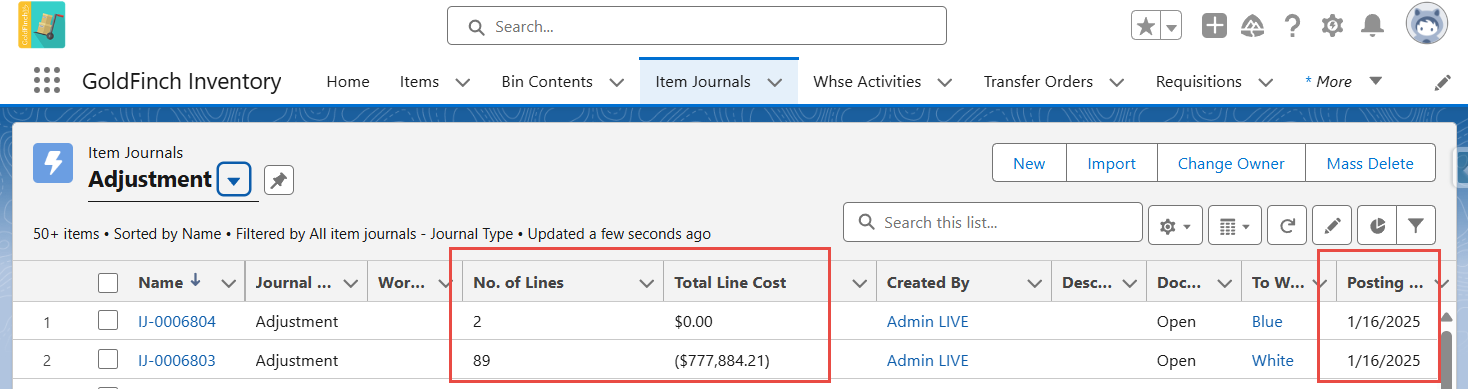1468x389 pixels.
Task: Open Salesforce Trailhead guidance icon
Action: (x=1252, y=26)
